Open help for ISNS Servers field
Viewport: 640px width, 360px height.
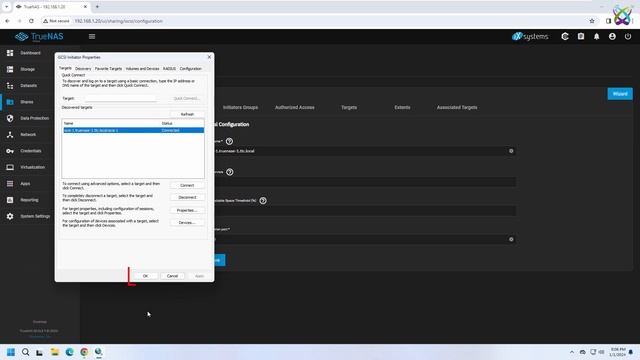pos(230,172)
